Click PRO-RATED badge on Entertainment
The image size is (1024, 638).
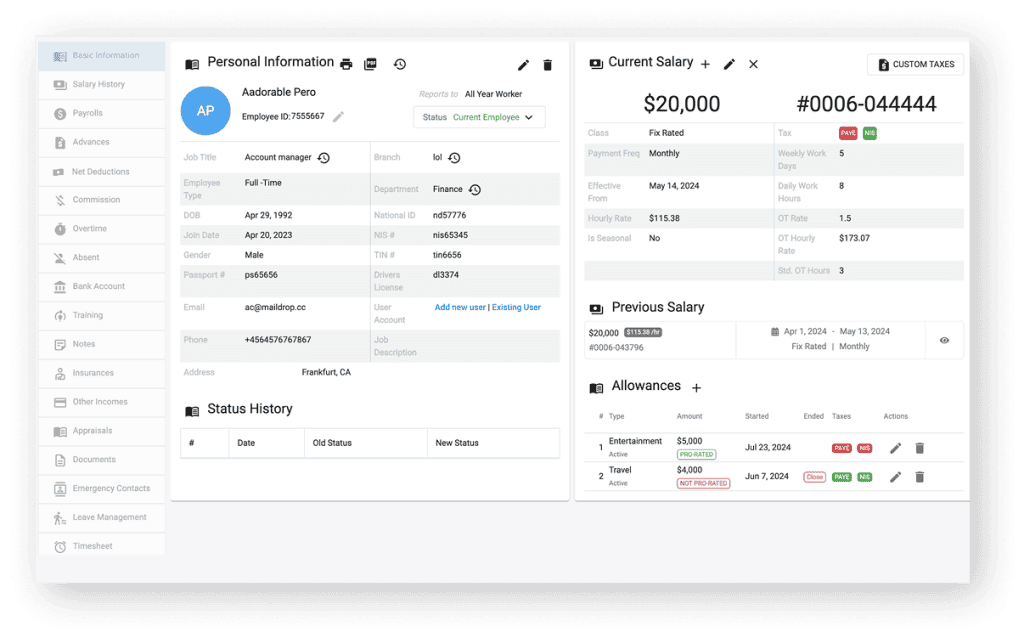pos(696,455)
